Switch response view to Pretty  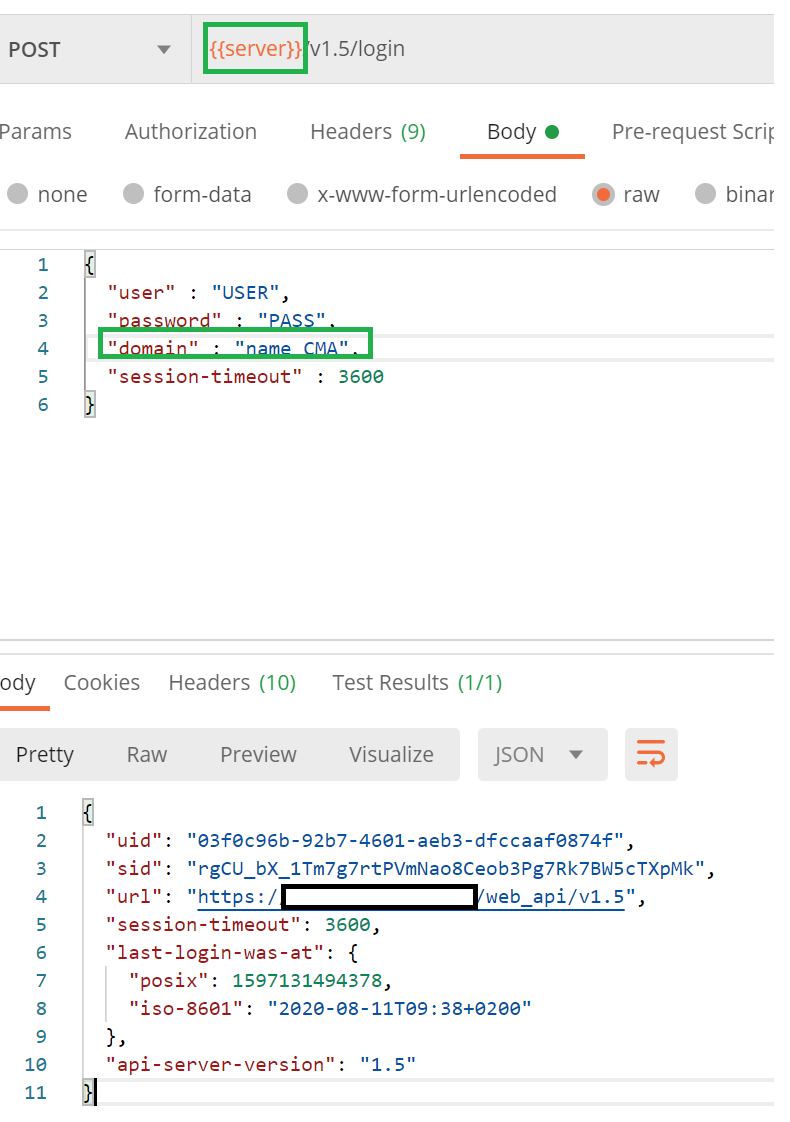(x=45, y=754)
